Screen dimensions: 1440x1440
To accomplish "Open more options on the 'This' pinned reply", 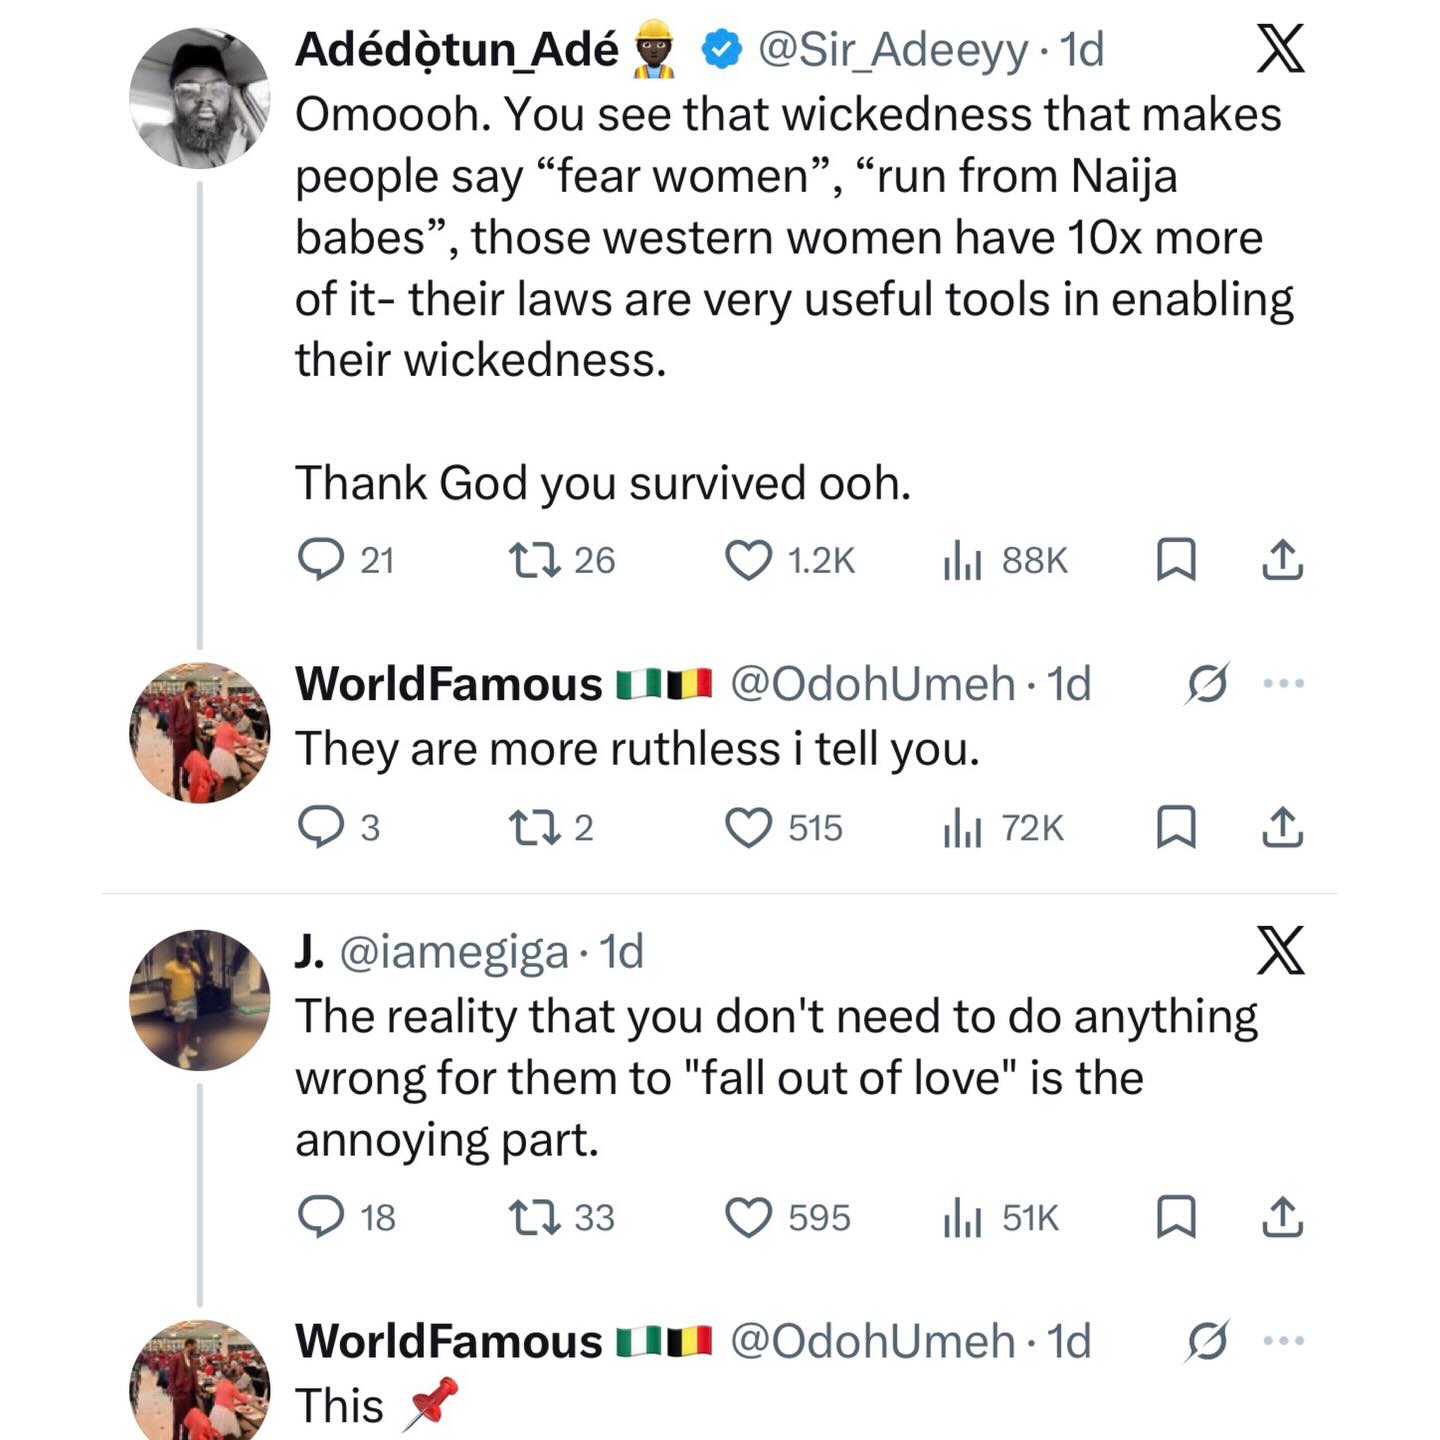I will pyautogui.click(x=1284, y=1341).
